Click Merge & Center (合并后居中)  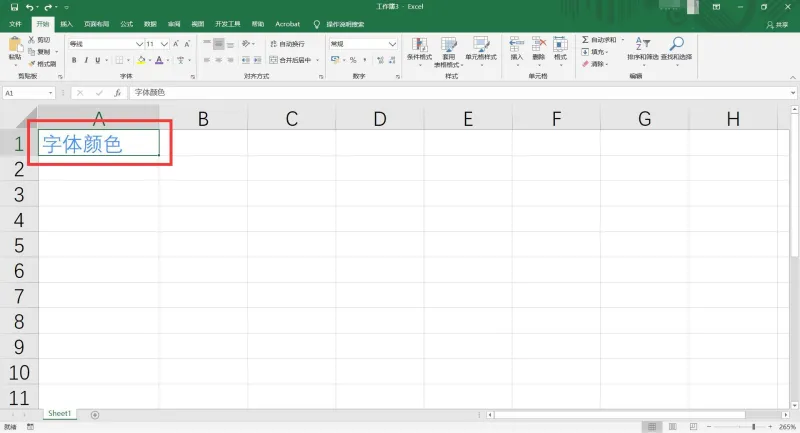coord(290,60)
